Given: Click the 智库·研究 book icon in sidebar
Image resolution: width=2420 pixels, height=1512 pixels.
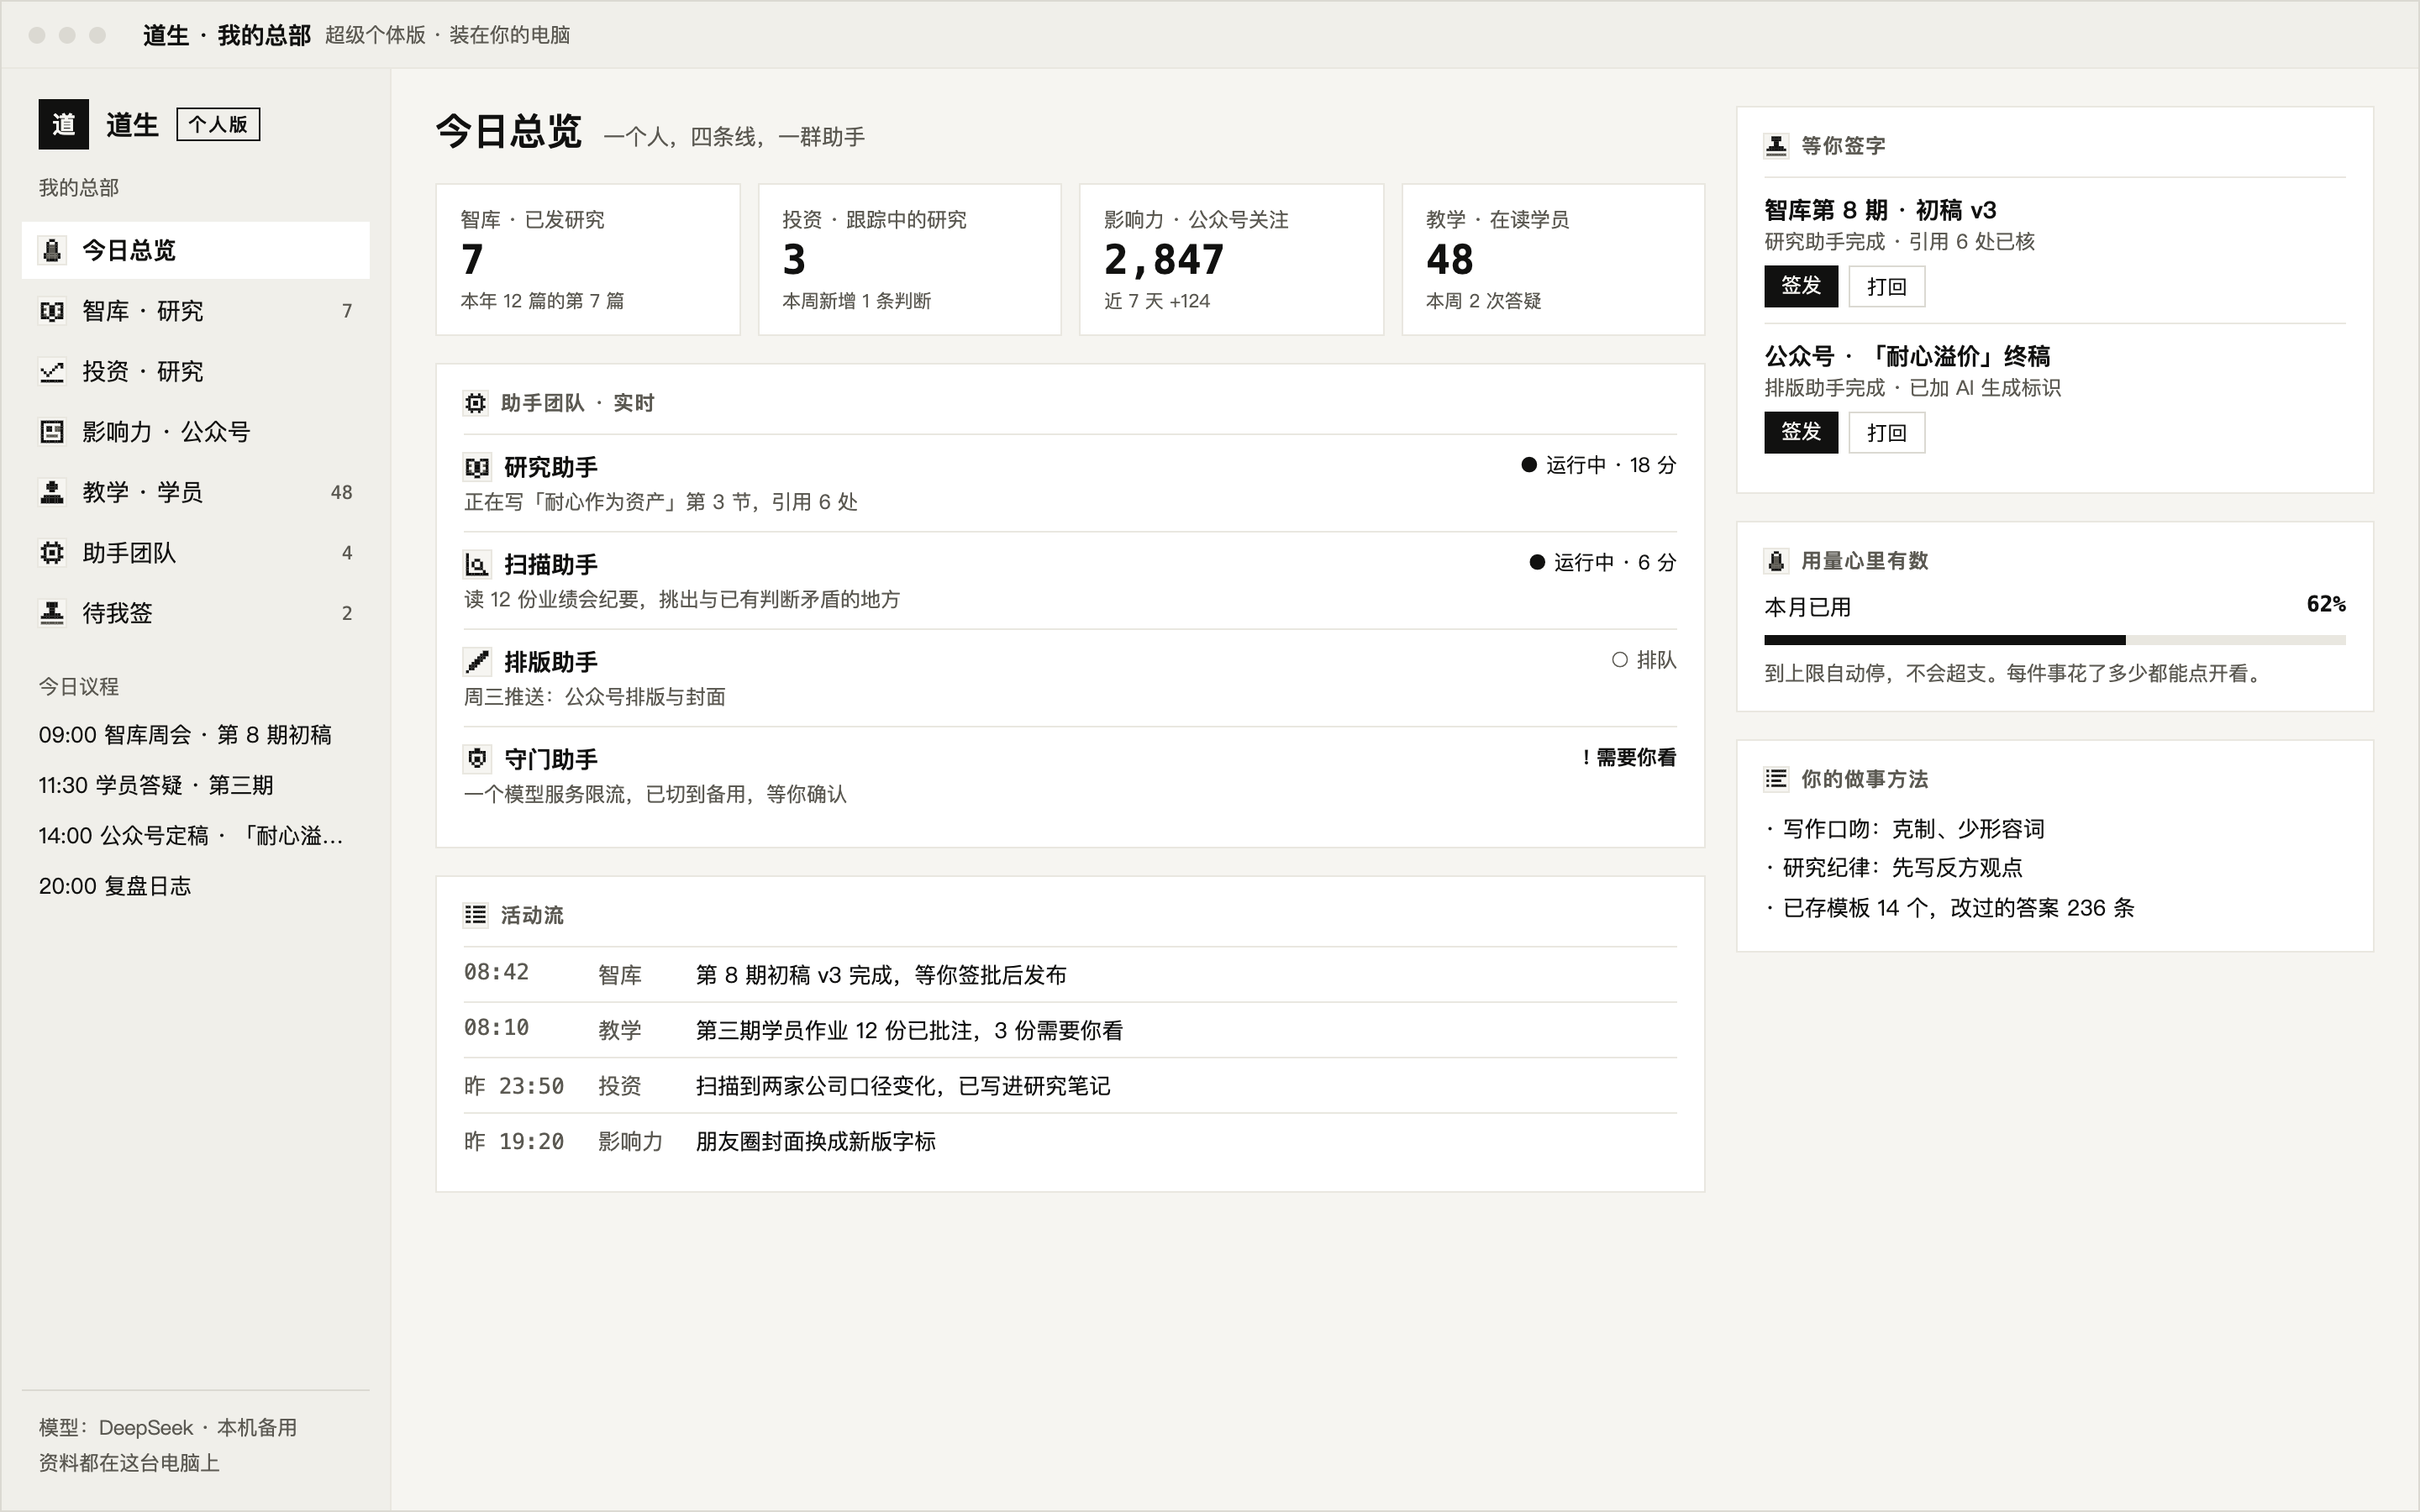Looking at the screenshot, I should (x=52, y=311).
